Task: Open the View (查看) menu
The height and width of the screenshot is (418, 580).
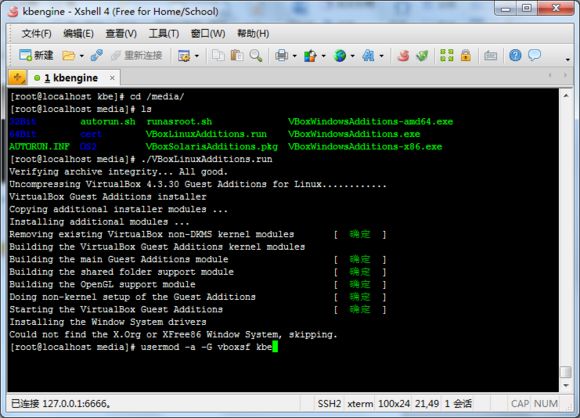Action: tap(121, 34)
